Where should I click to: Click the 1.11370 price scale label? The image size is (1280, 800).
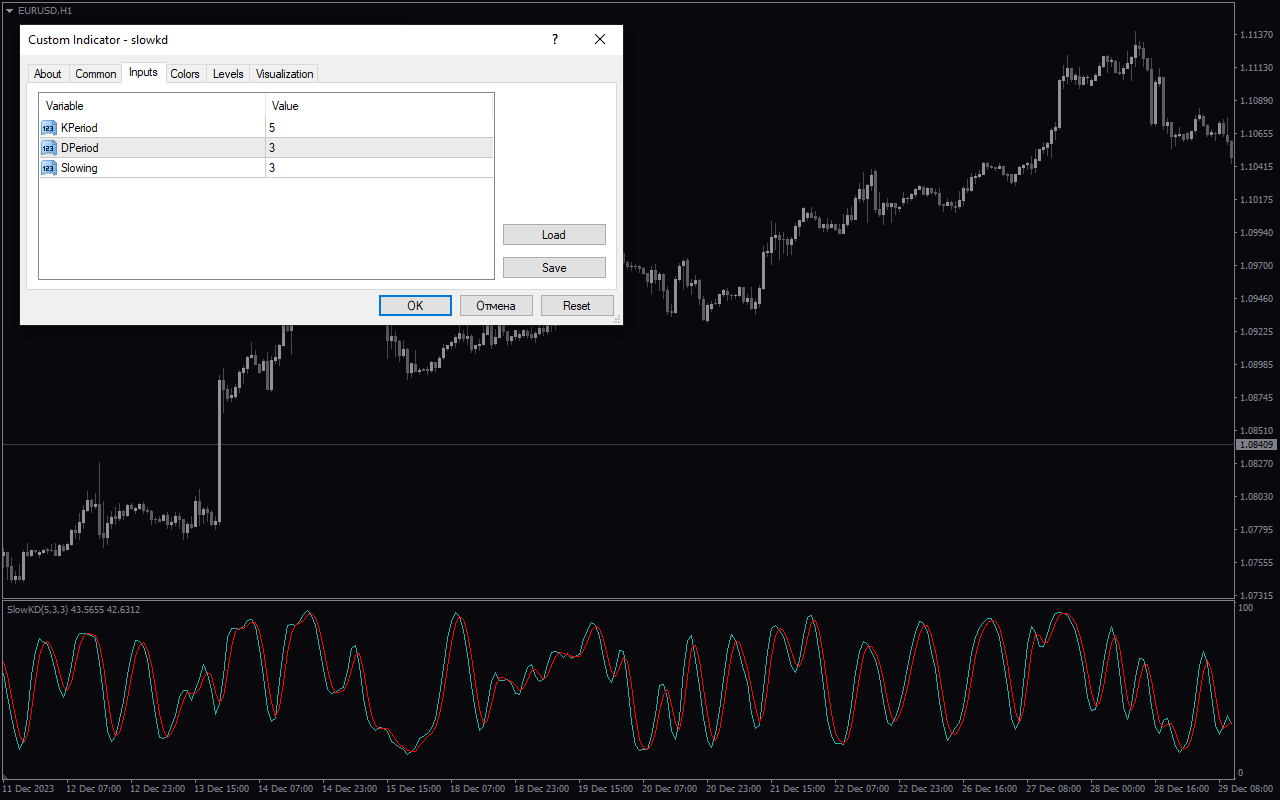click(1256, 35)
